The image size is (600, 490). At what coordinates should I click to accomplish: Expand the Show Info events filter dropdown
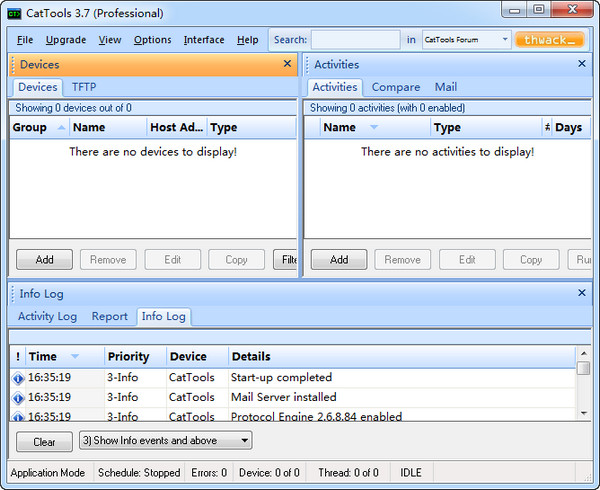point(246,441)
